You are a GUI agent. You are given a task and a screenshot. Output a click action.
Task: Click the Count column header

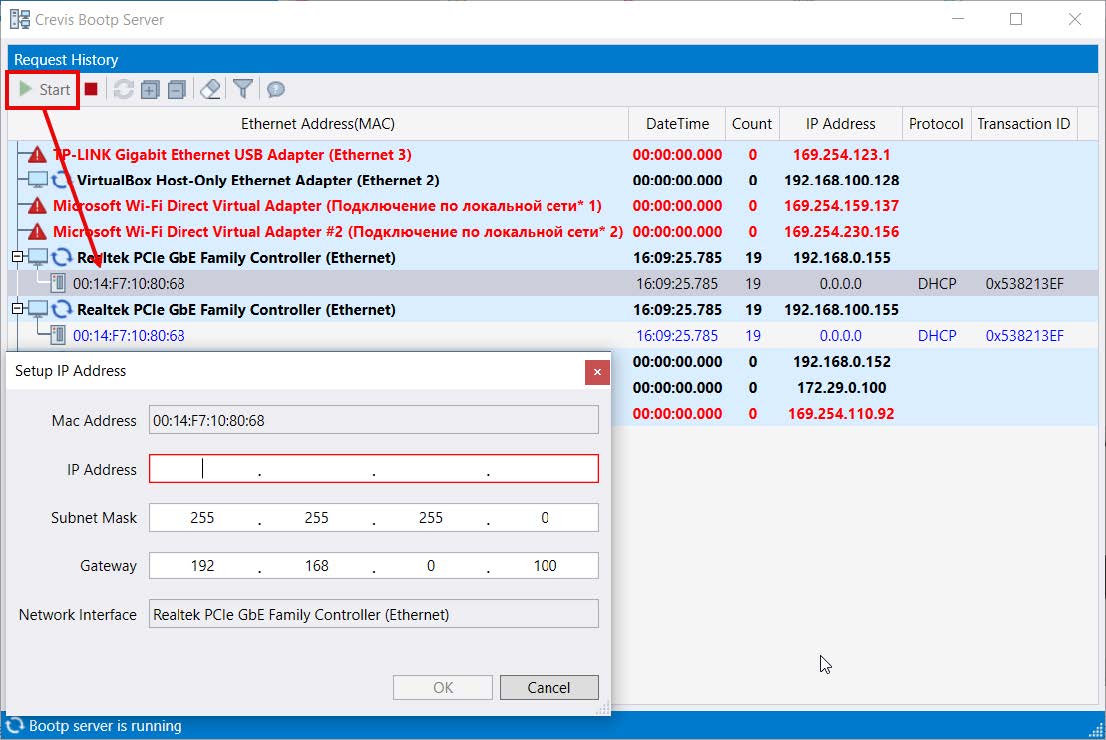(752, 124)
